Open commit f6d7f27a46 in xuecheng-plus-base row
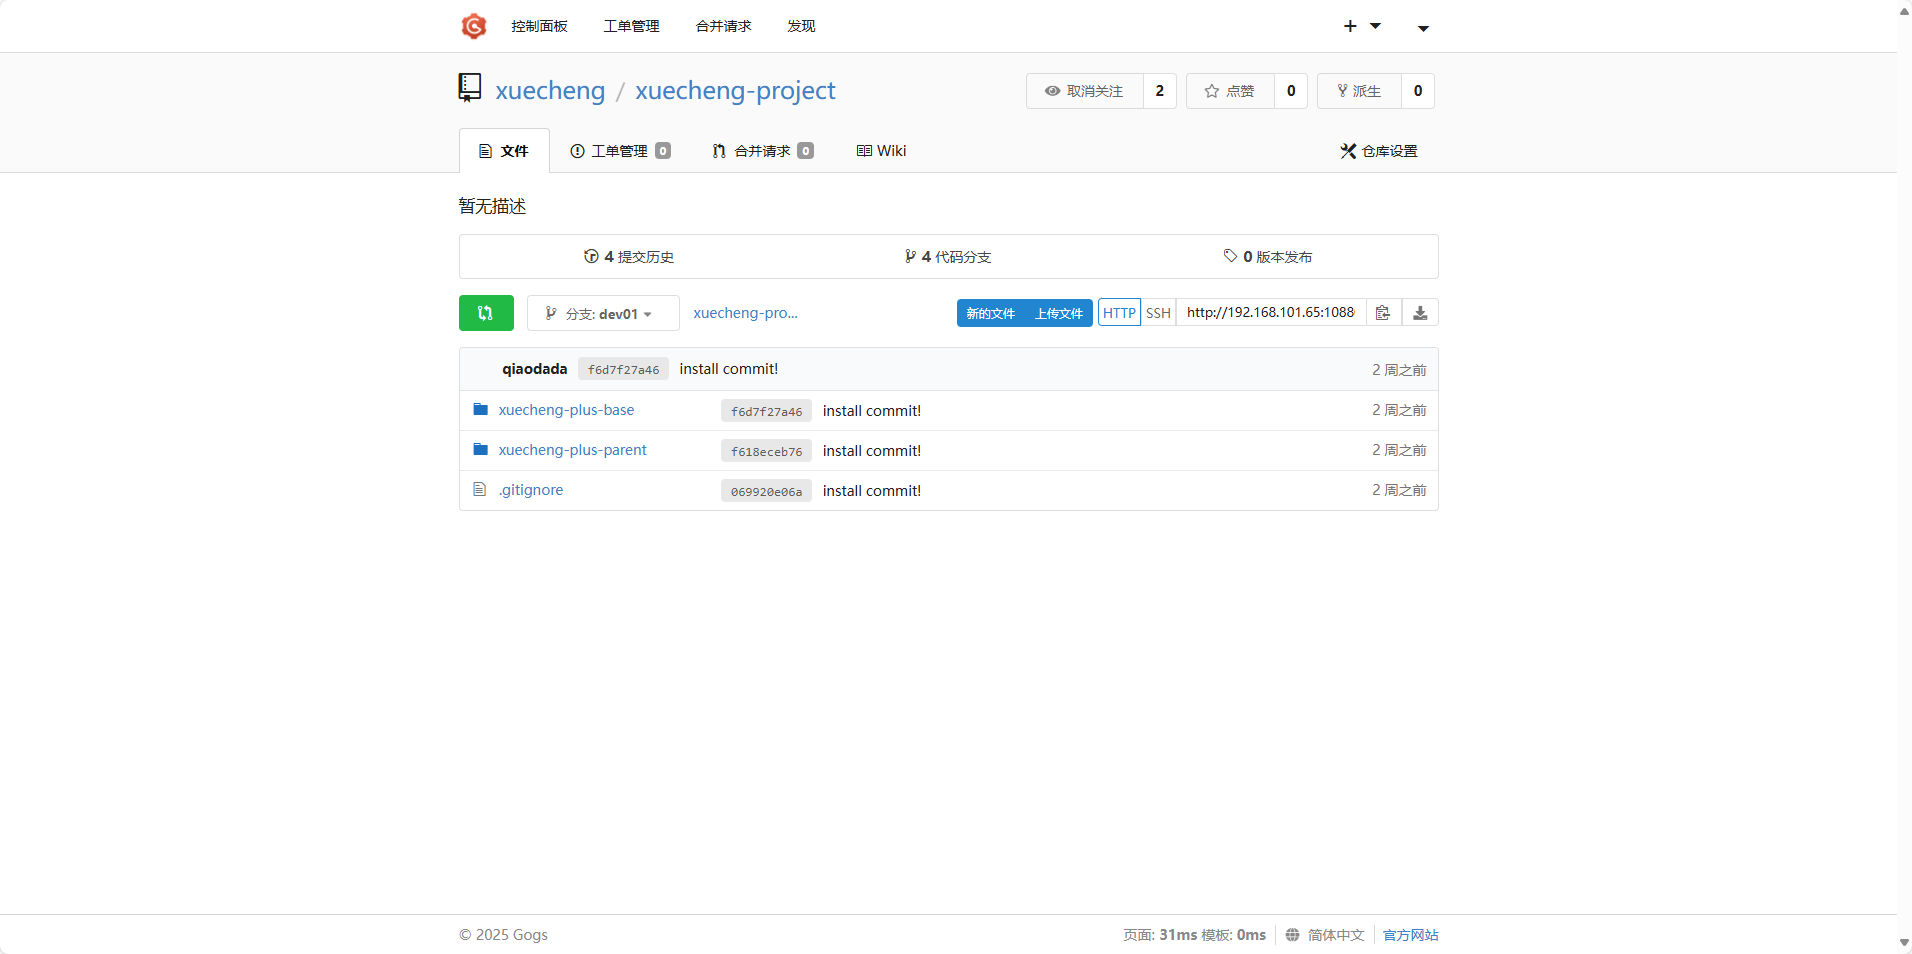 click(766, 411)
